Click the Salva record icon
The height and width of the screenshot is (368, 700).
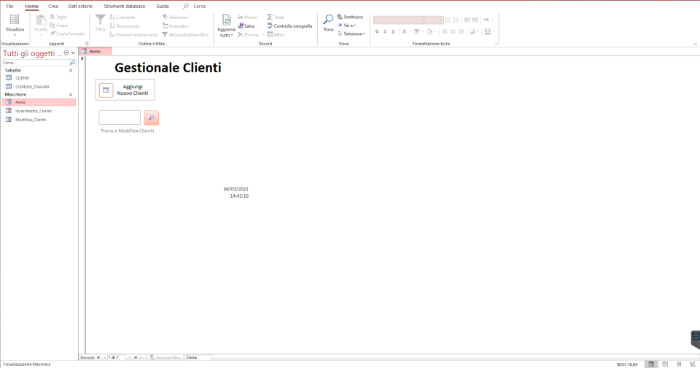[x=241, y=26]
